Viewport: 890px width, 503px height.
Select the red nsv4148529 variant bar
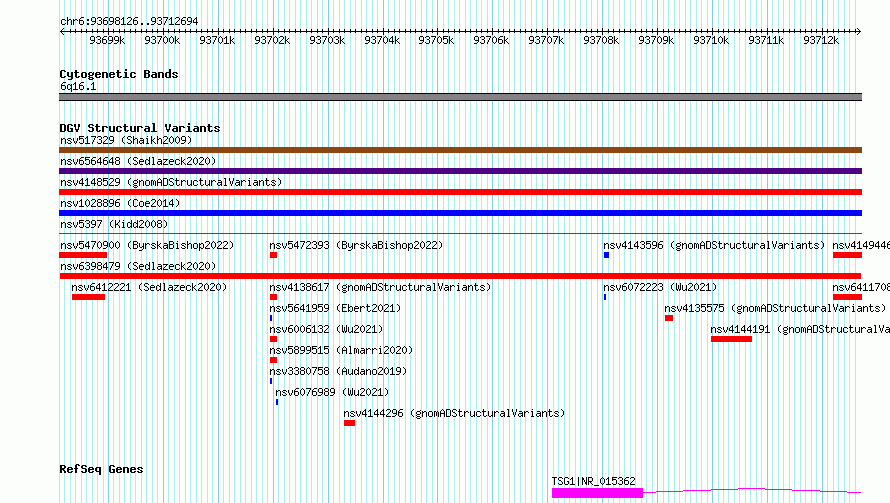(x=460, y=192)
